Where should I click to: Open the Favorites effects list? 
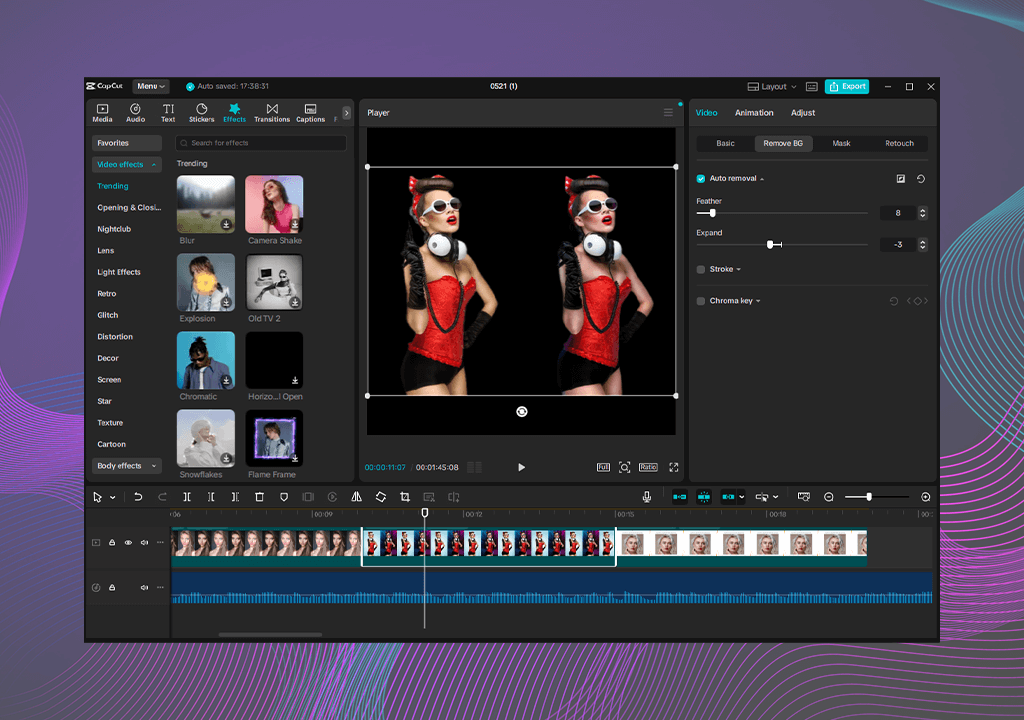point(127,143)
